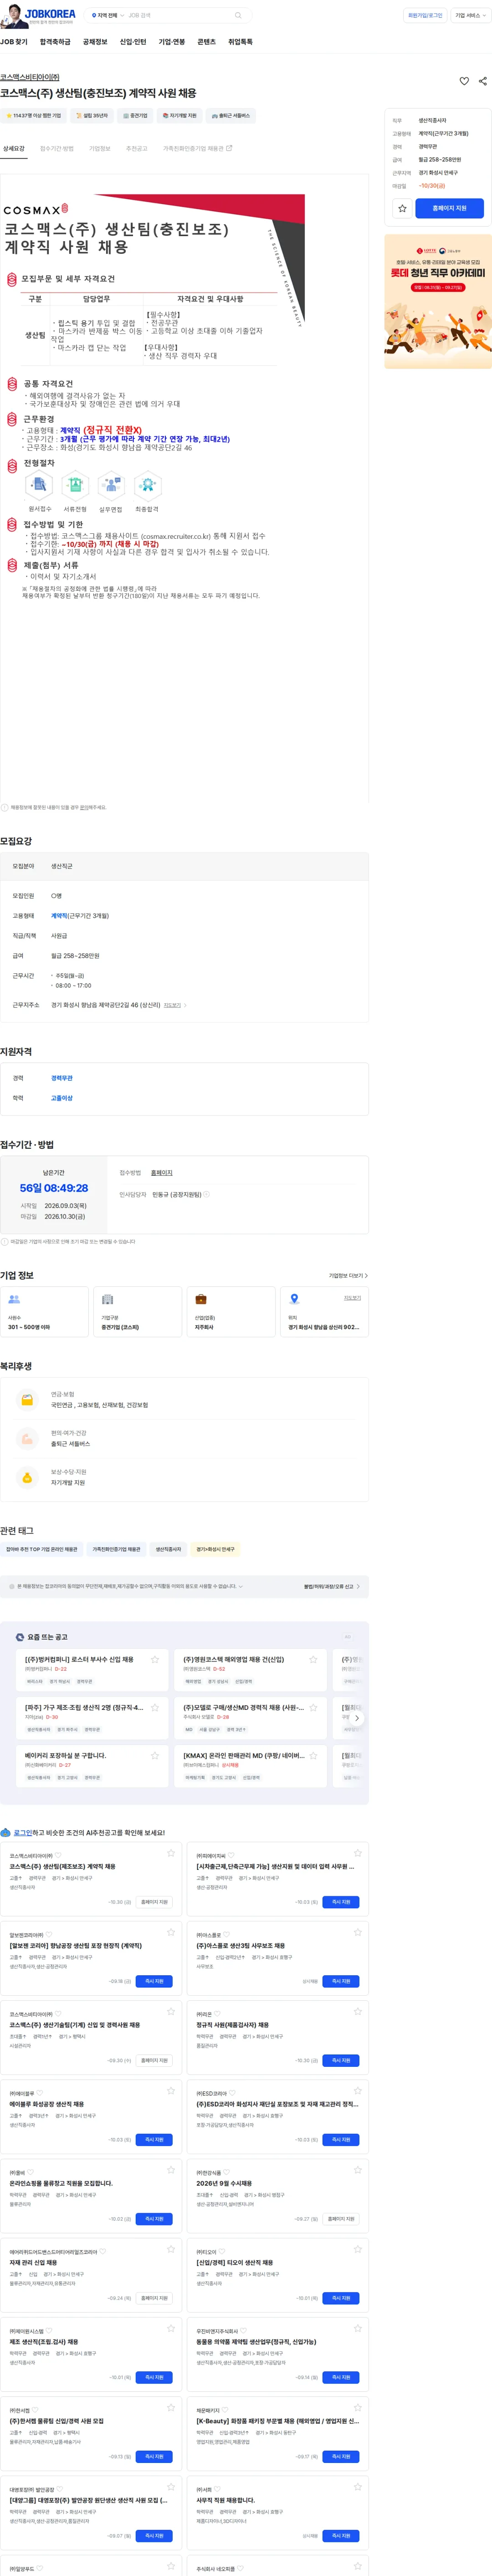The image size is (492, 2576).
Task: Switch to the 기업정보 tab
Action: pos(100,148)
